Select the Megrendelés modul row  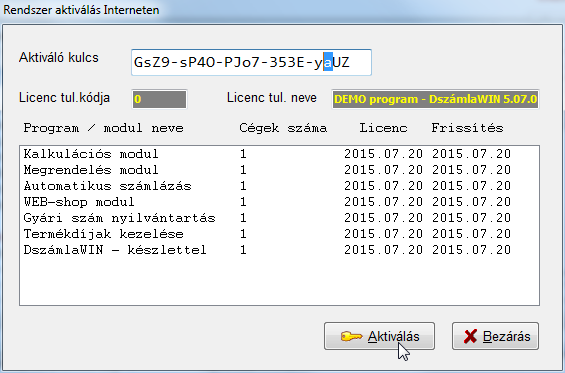pyautogui.click(x=279, y=170)
